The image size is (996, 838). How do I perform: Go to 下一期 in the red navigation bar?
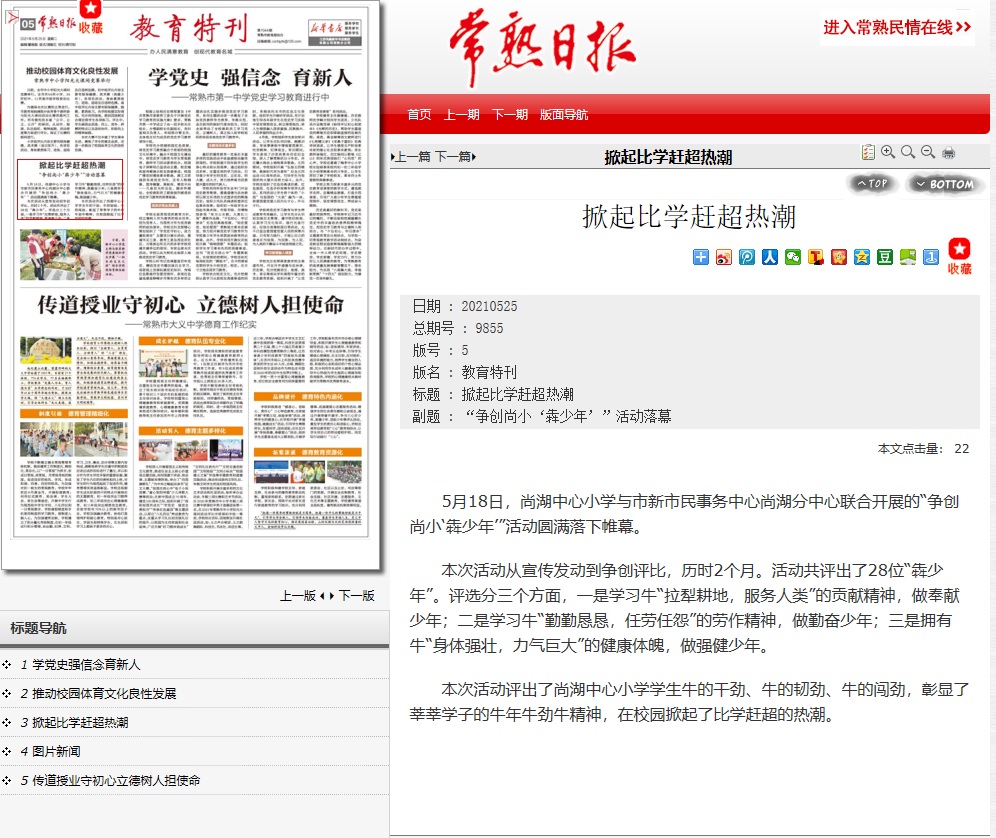(x=510, y=115)
